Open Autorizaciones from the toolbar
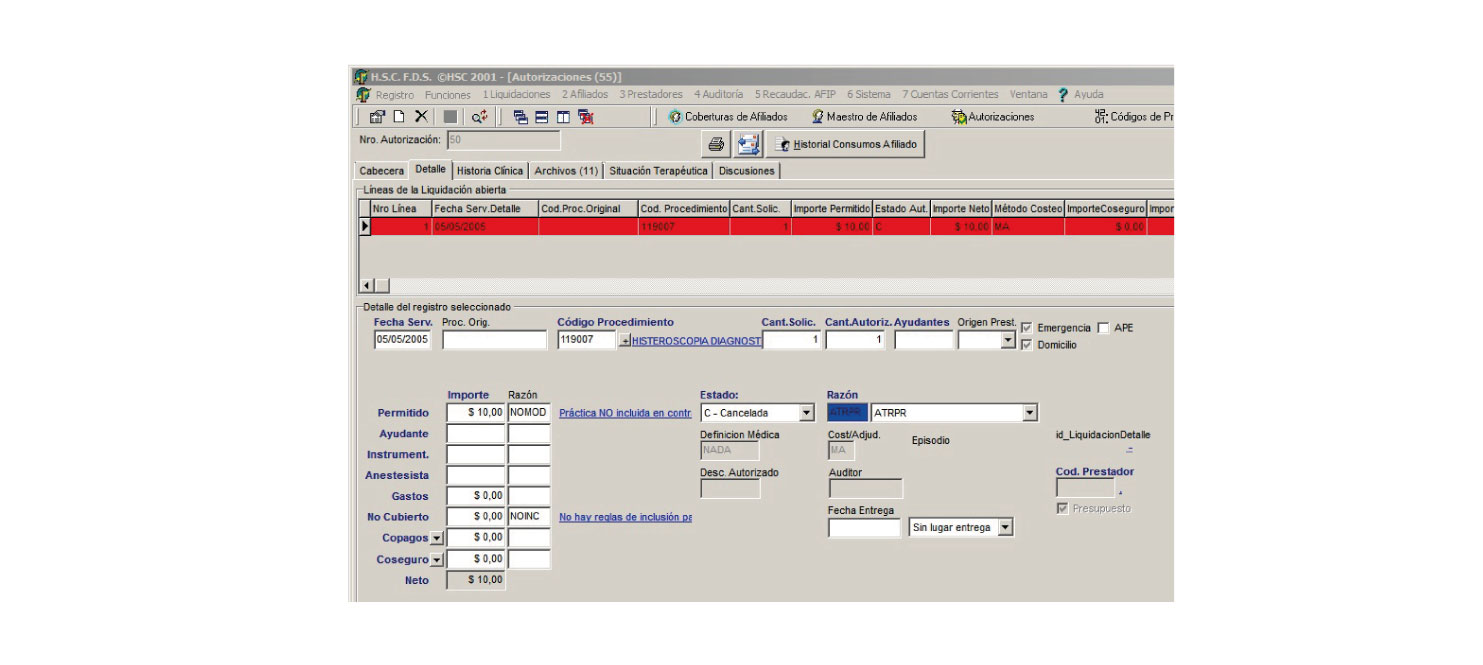The image size is (1483, 665). pyautogui.click(x=993, y=117)
